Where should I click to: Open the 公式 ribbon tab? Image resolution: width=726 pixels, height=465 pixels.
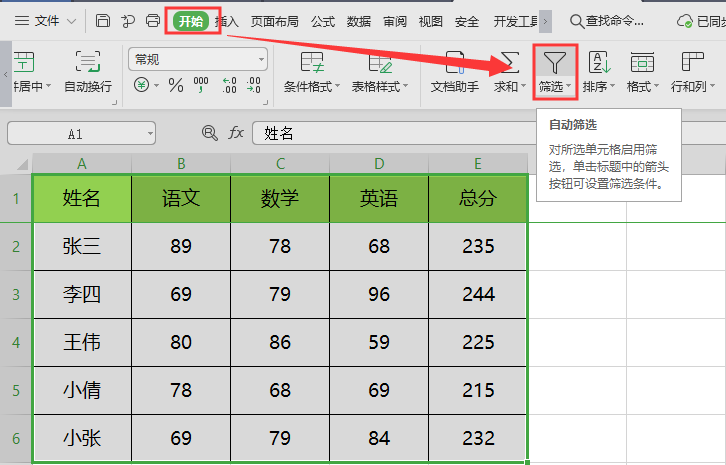point(323,21)
